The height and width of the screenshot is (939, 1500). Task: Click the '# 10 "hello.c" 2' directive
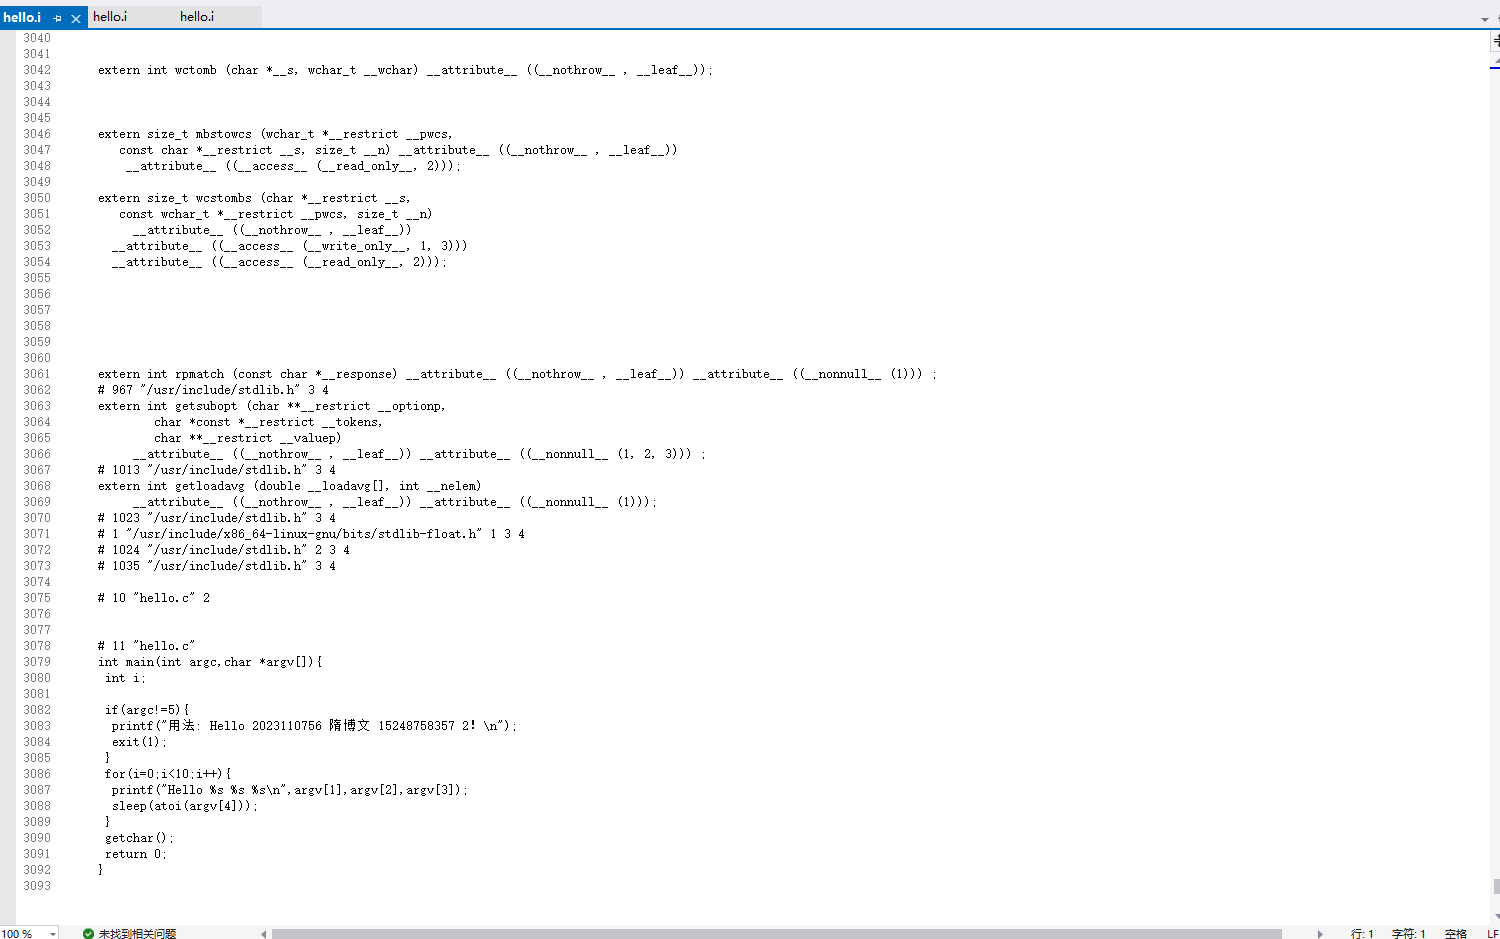point(154,598)
